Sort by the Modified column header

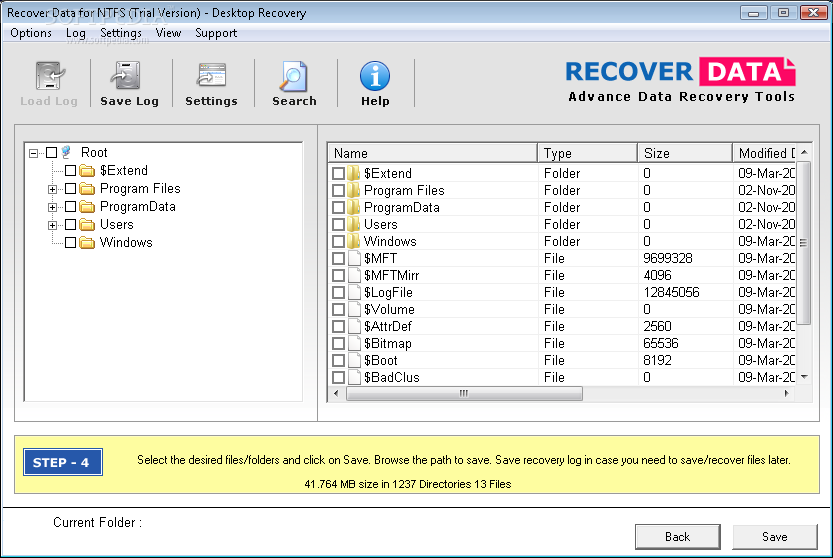coord(764,153)
